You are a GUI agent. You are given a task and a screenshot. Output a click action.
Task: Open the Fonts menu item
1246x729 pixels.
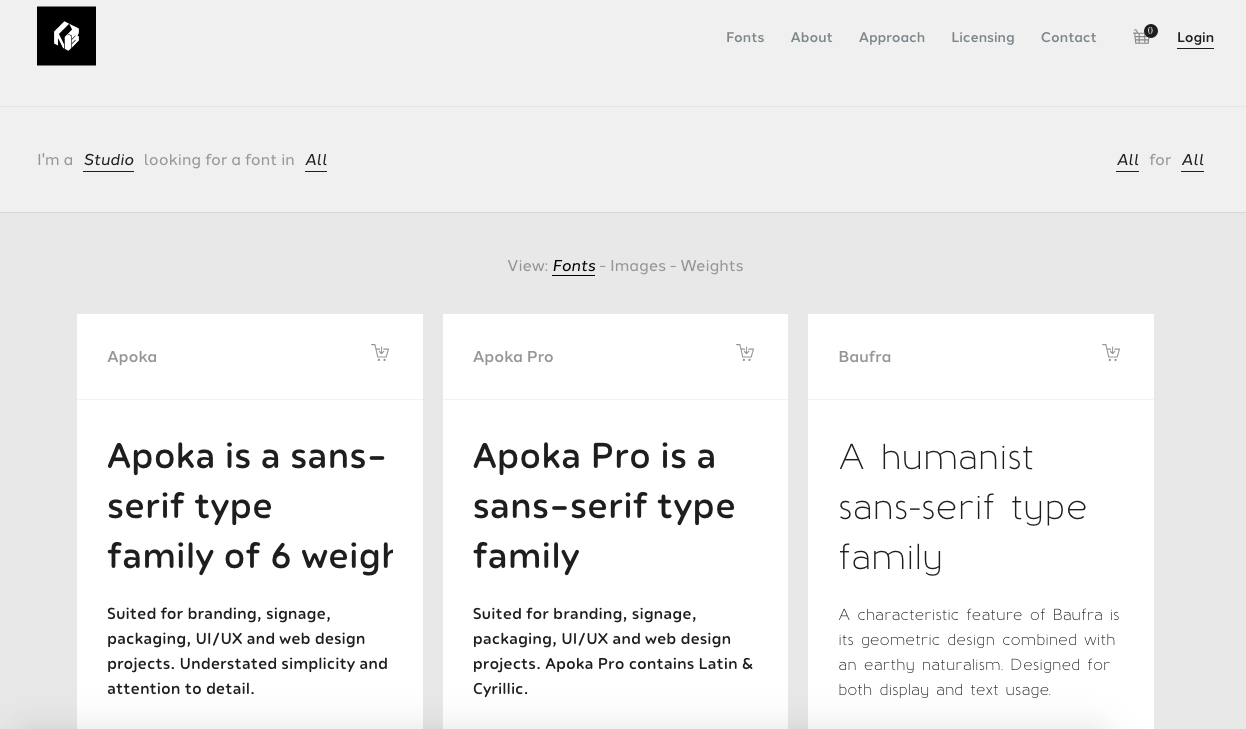point(745,37)
